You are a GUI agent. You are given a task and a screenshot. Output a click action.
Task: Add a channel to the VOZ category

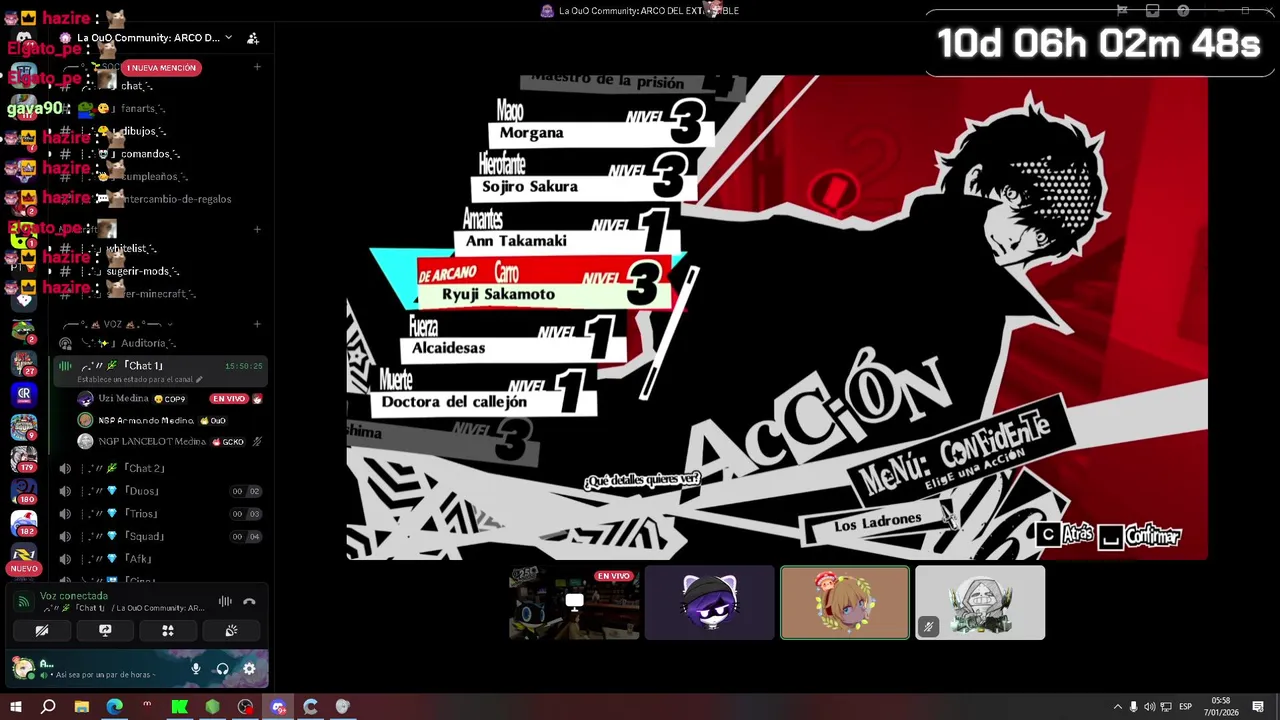(257, 324)
